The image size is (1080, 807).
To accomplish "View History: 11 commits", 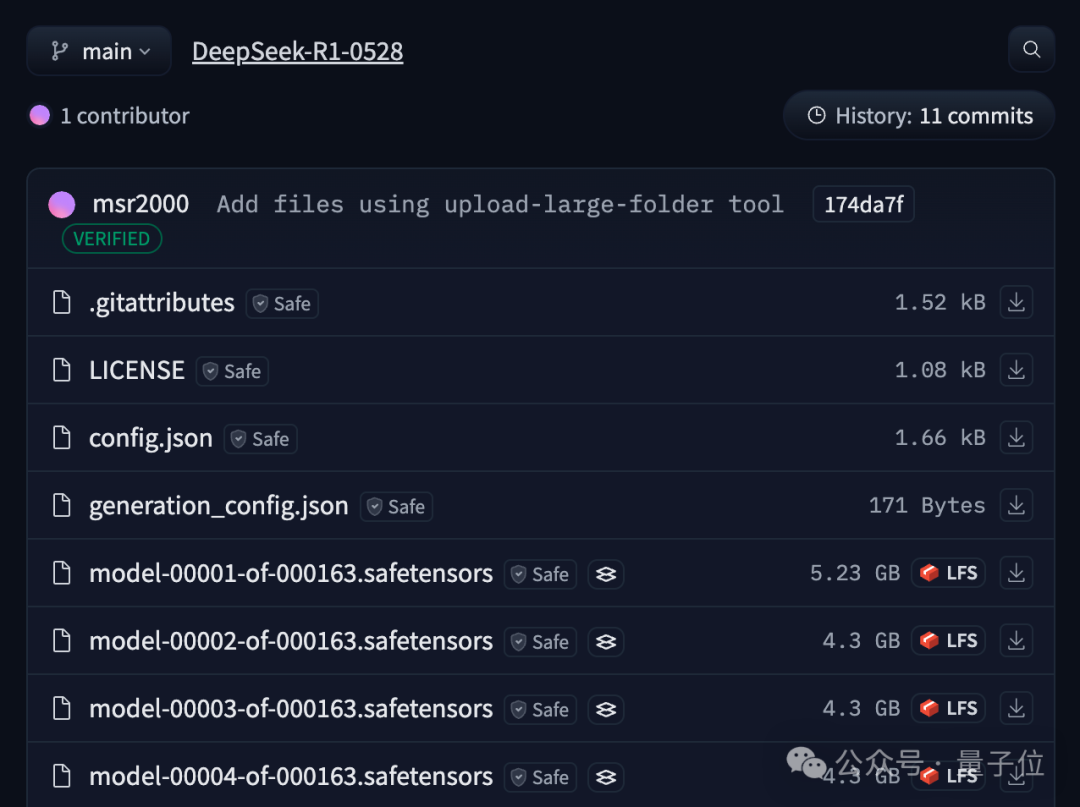I will click(x=920, y=116).
